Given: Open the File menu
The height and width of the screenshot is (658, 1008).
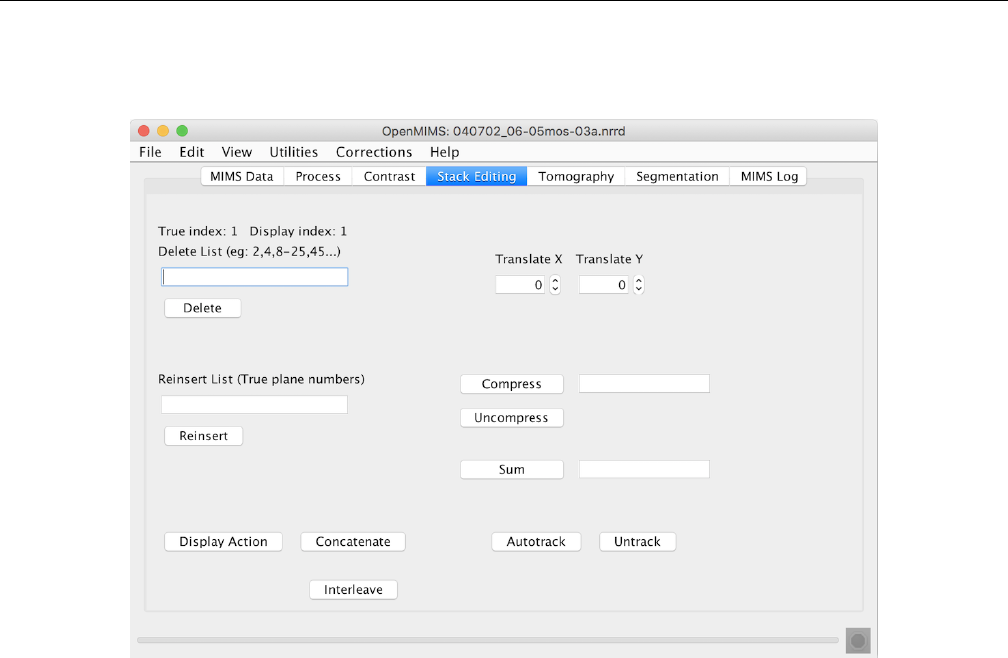Looking at the screenshot, I should (x=150, y=152).
